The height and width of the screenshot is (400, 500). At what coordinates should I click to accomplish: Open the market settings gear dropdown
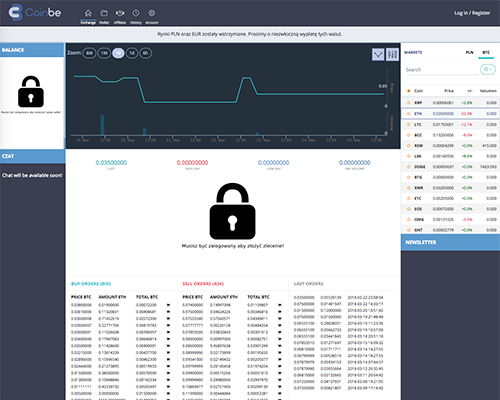click(488, 69)
